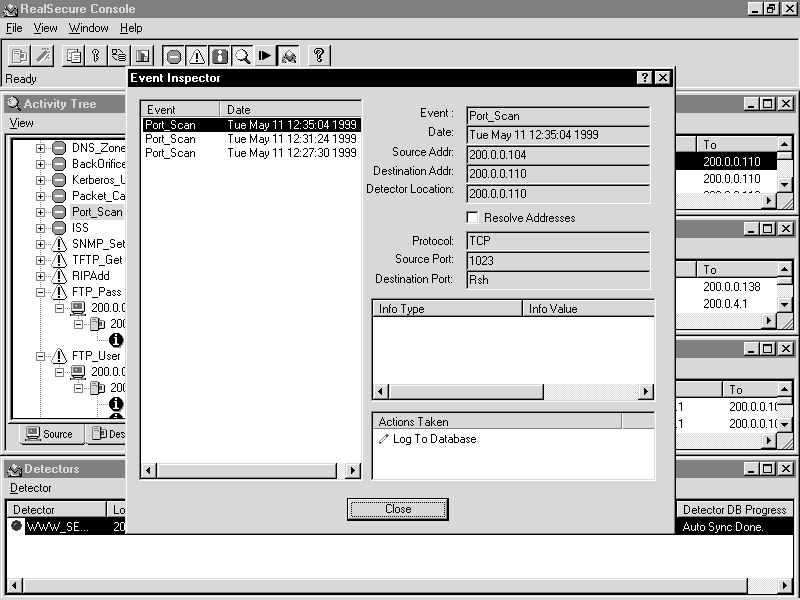800x600 pixels.
Task: Click the play arrow toolbar icon
Action: [x=265, y=56]
